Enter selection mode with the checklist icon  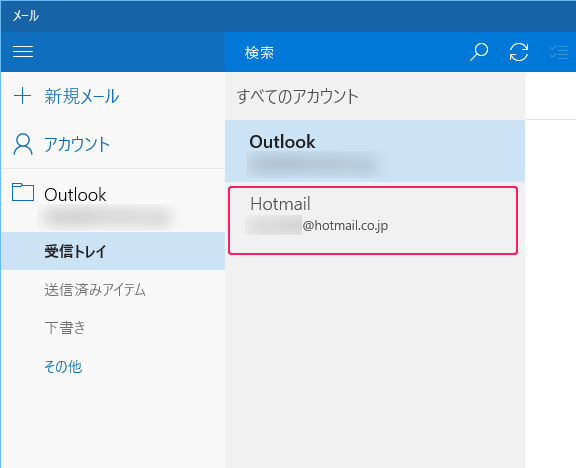(559, 52)
